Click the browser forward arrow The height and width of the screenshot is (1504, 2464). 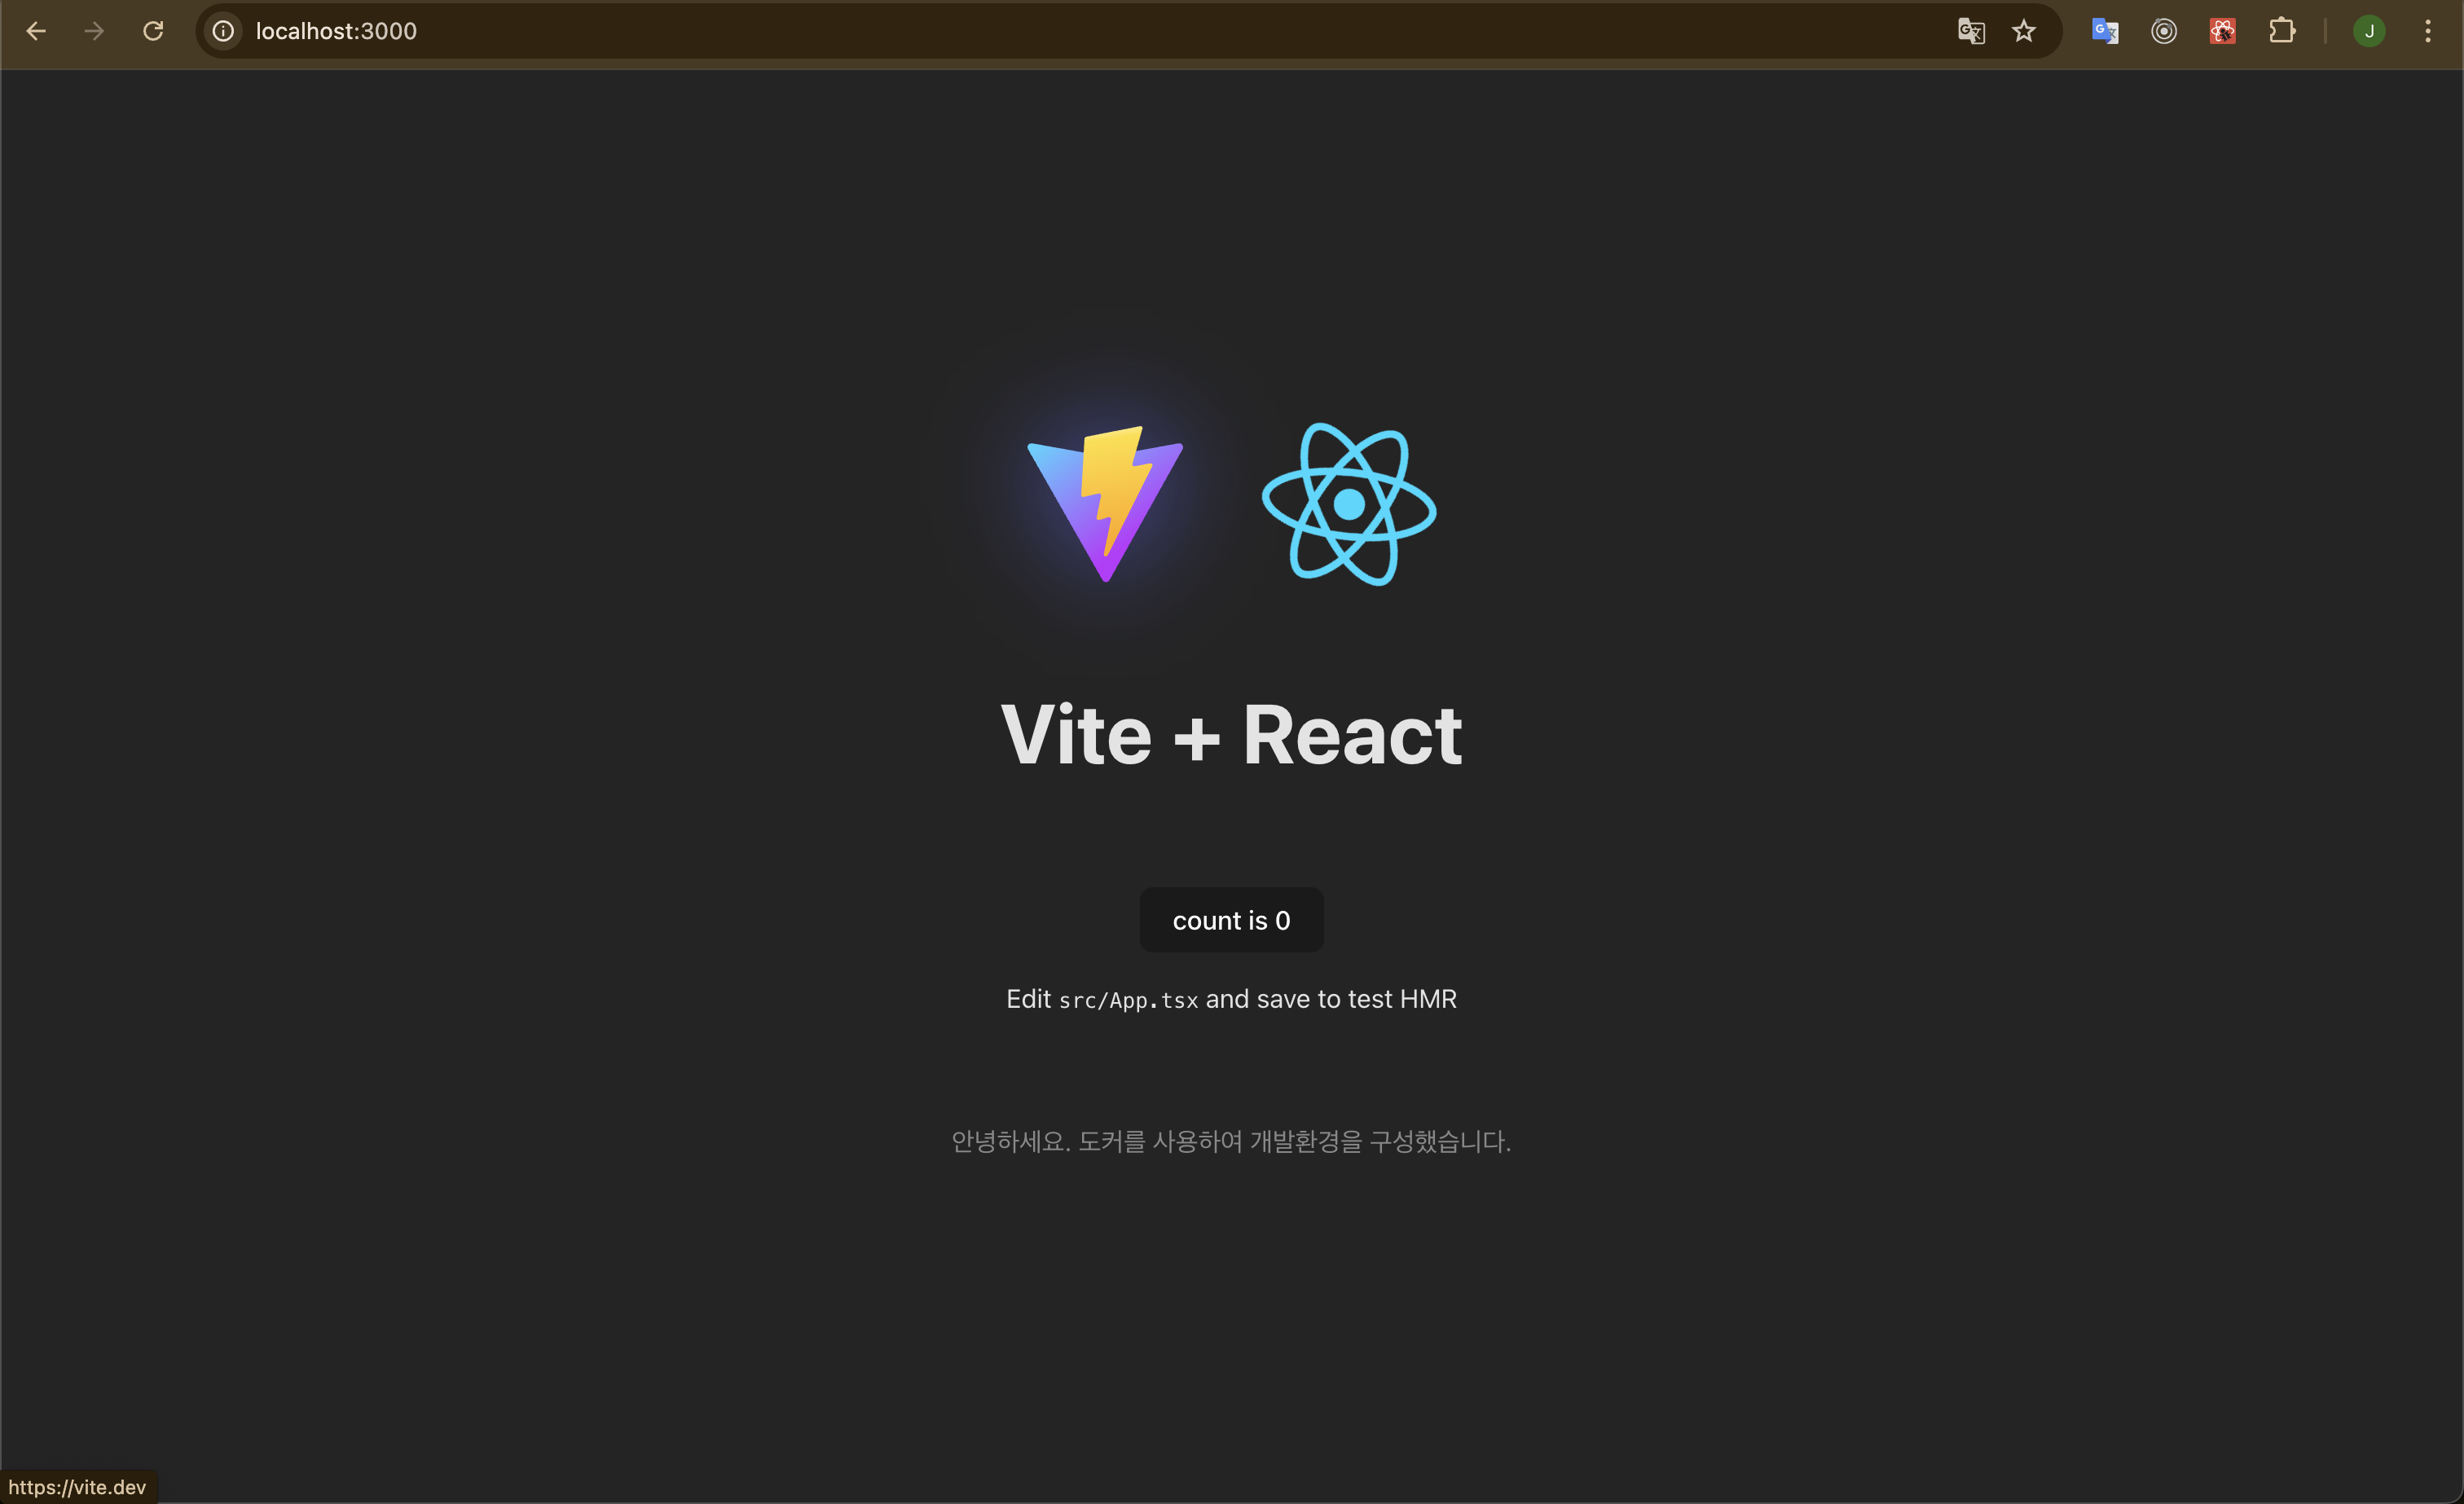(94, 31)
